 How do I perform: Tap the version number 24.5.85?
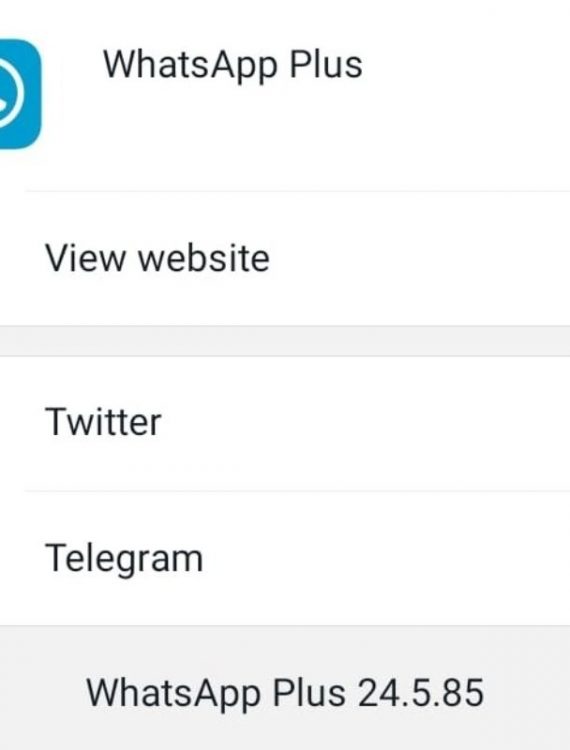coord(421,693)
